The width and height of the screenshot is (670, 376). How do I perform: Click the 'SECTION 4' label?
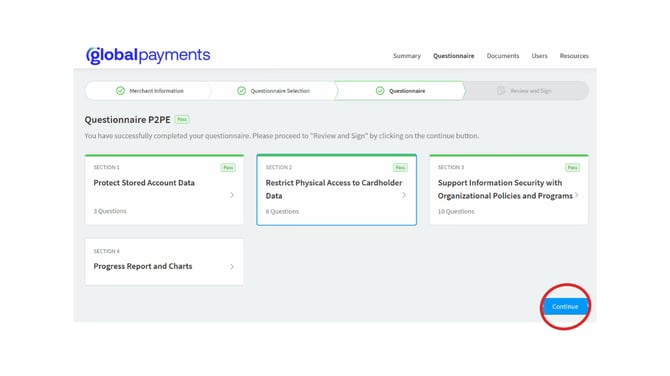(x=106, y=251)
